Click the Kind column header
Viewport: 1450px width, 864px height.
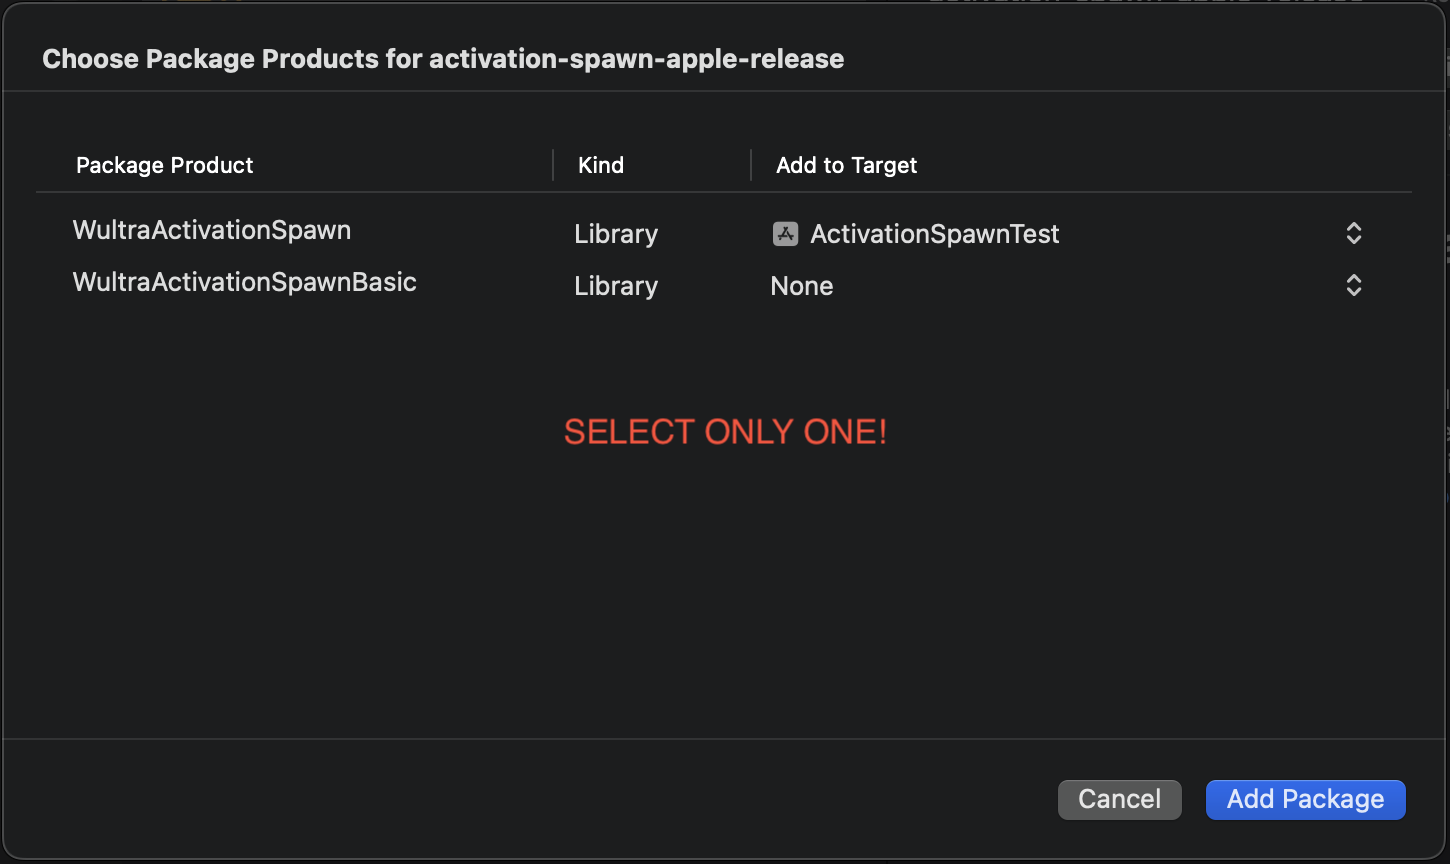(x=601, y=165)
